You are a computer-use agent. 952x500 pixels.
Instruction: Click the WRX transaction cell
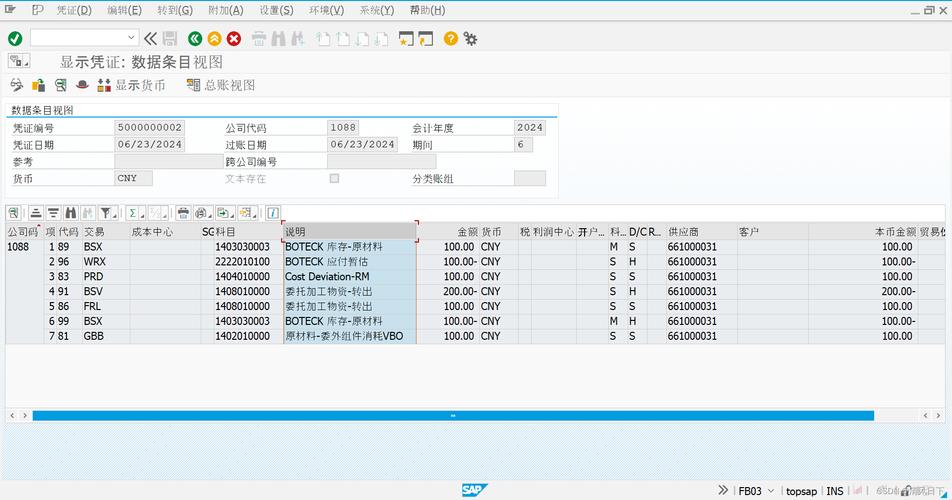pyautogui.click(x=106, y=262)
